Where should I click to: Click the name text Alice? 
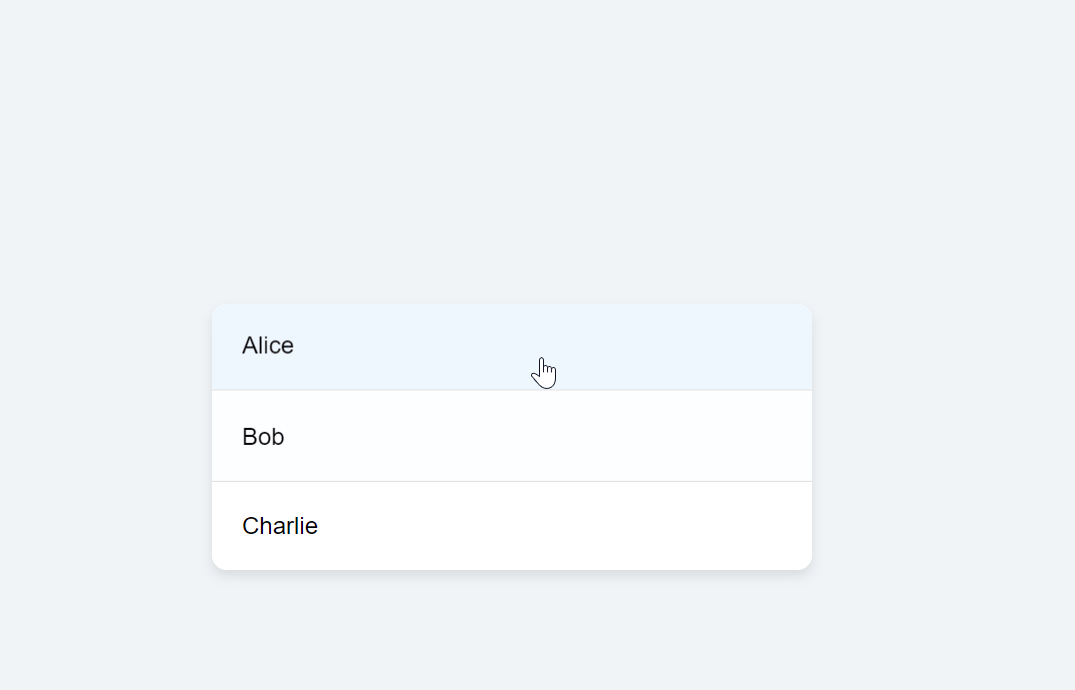click(267, 345)
